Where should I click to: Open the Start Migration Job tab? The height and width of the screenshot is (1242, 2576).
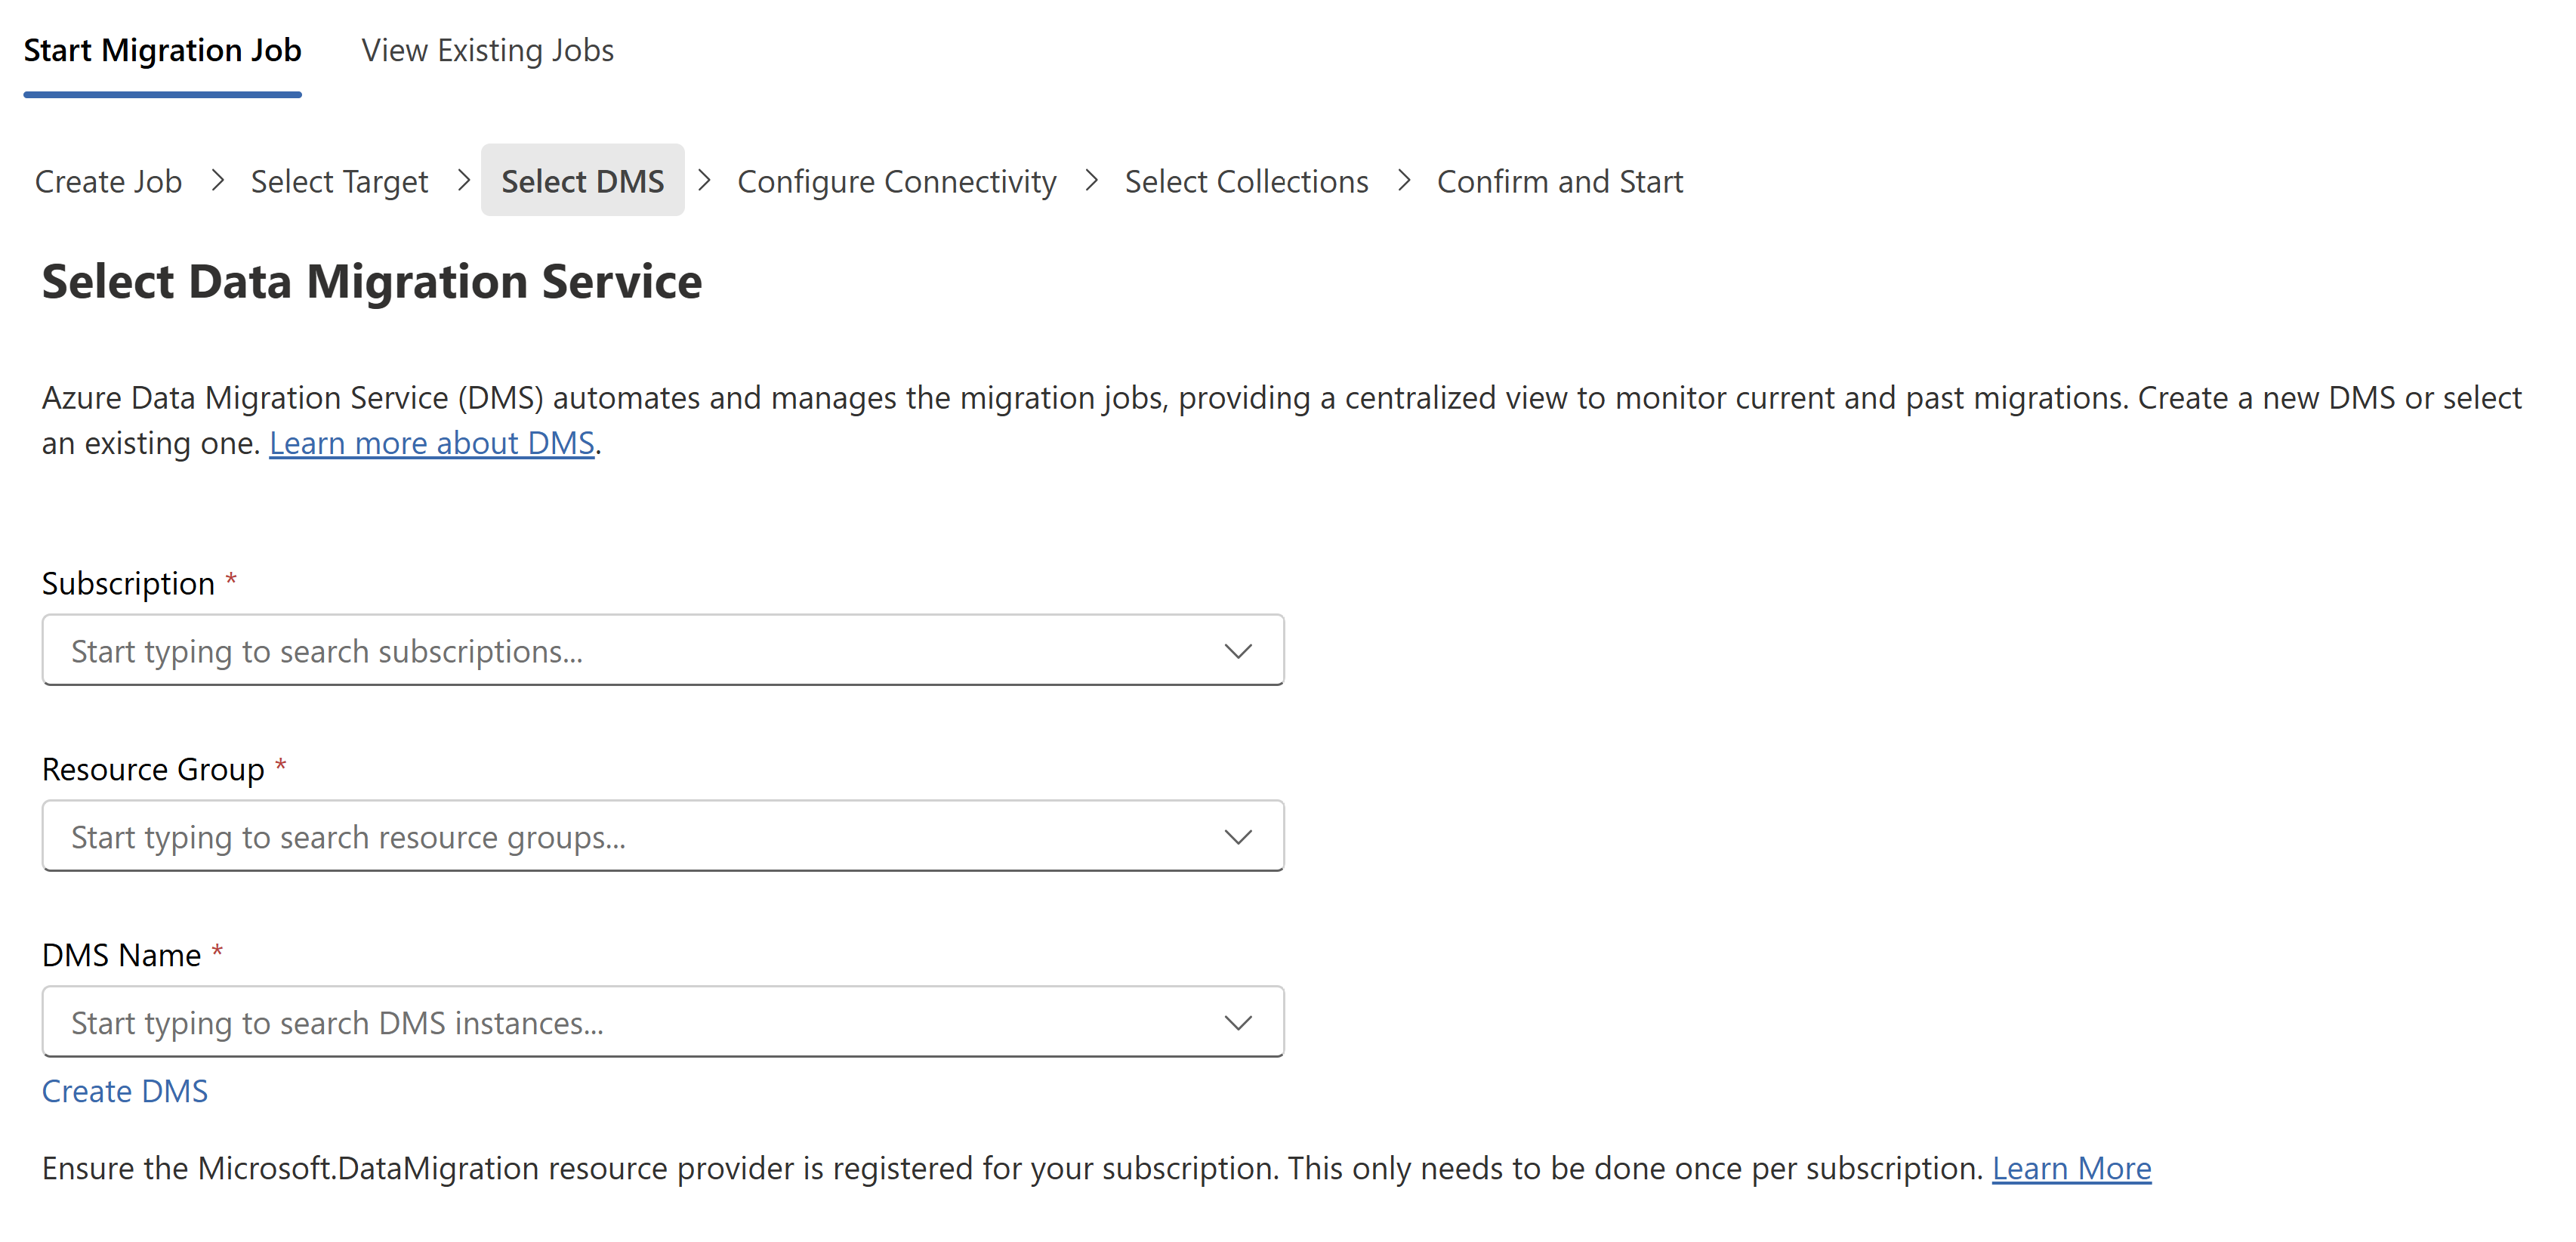pos(162,50)
